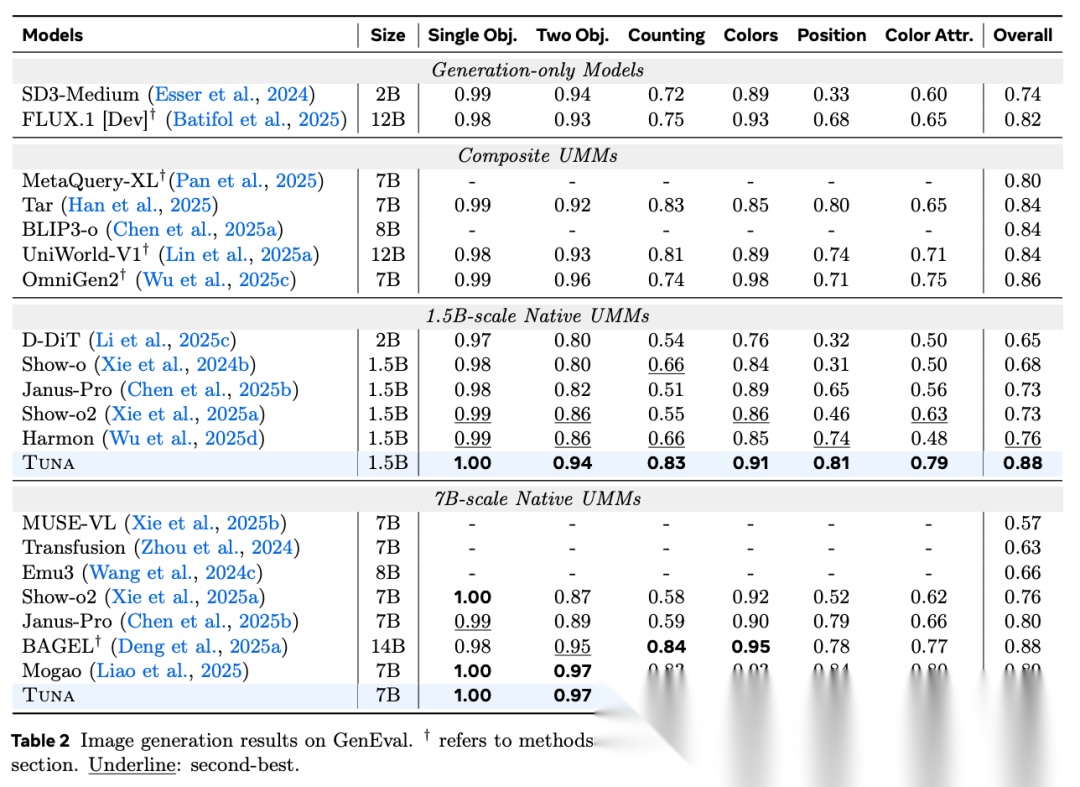The image size is (1080, 787).
Task: Open Xie et al., 2025a in 1.5B Show-o2 row
Action: tap(185, 414)
